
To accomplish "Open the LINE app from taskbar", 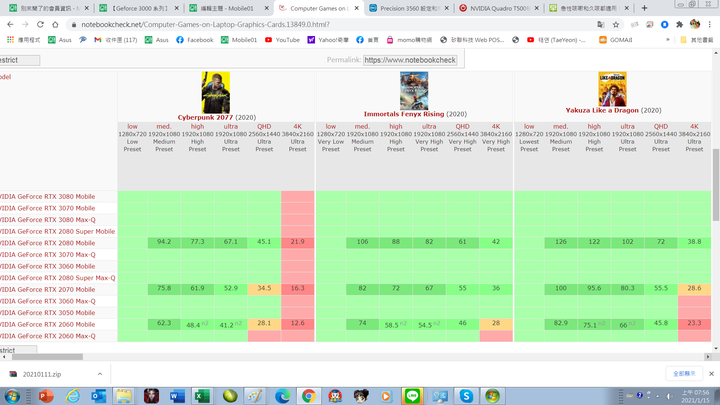I will (412, 396).
